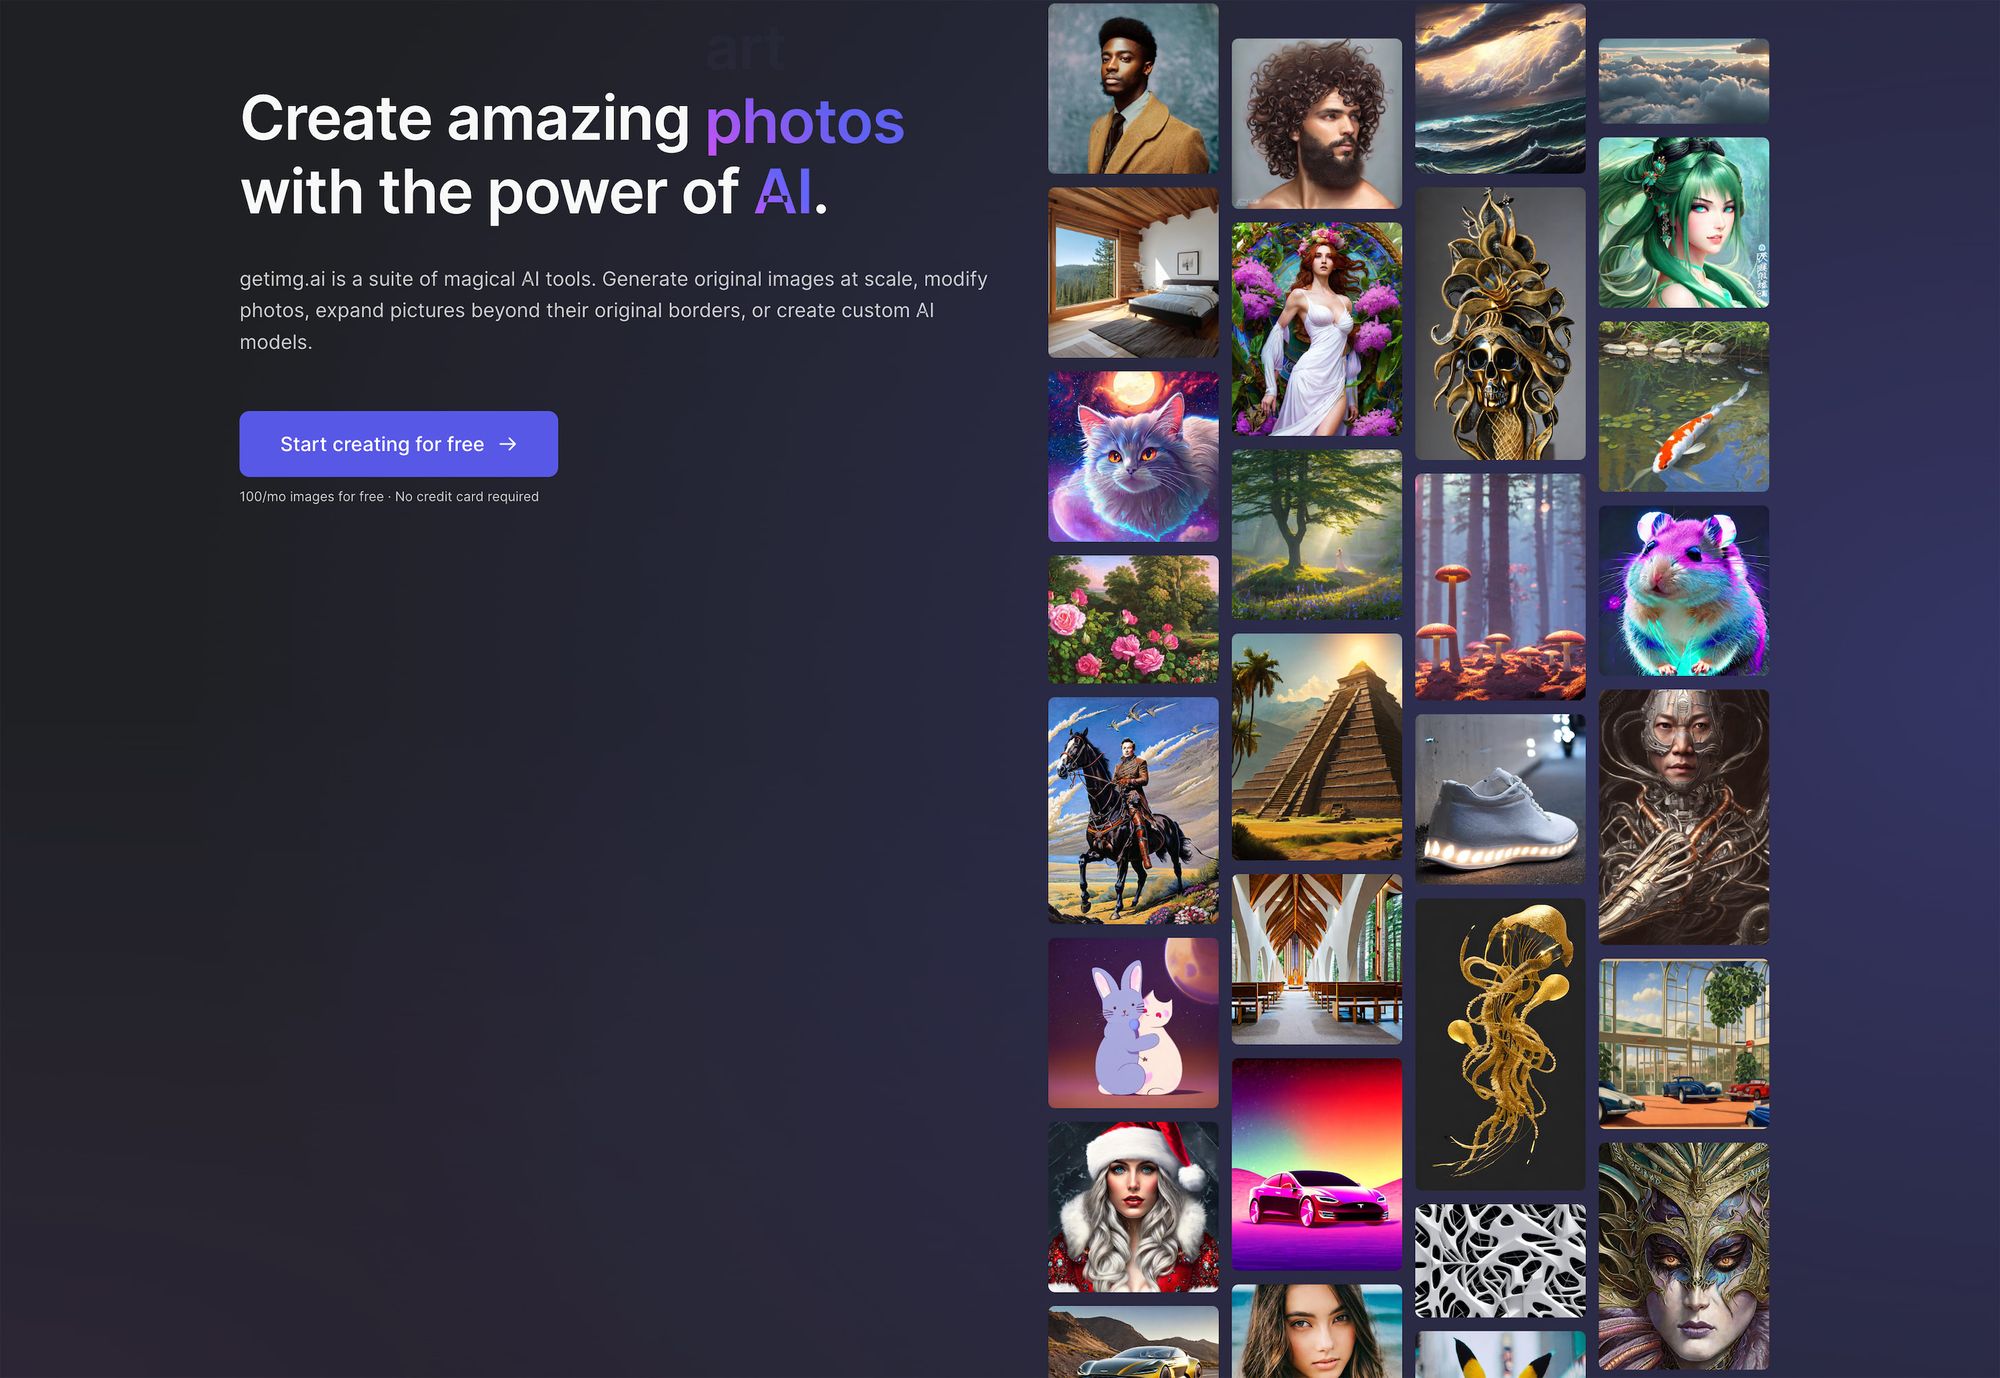Screen dimensions: 2000x1378
Task: Select the green-haired anime girl image
Action: 1683,222
